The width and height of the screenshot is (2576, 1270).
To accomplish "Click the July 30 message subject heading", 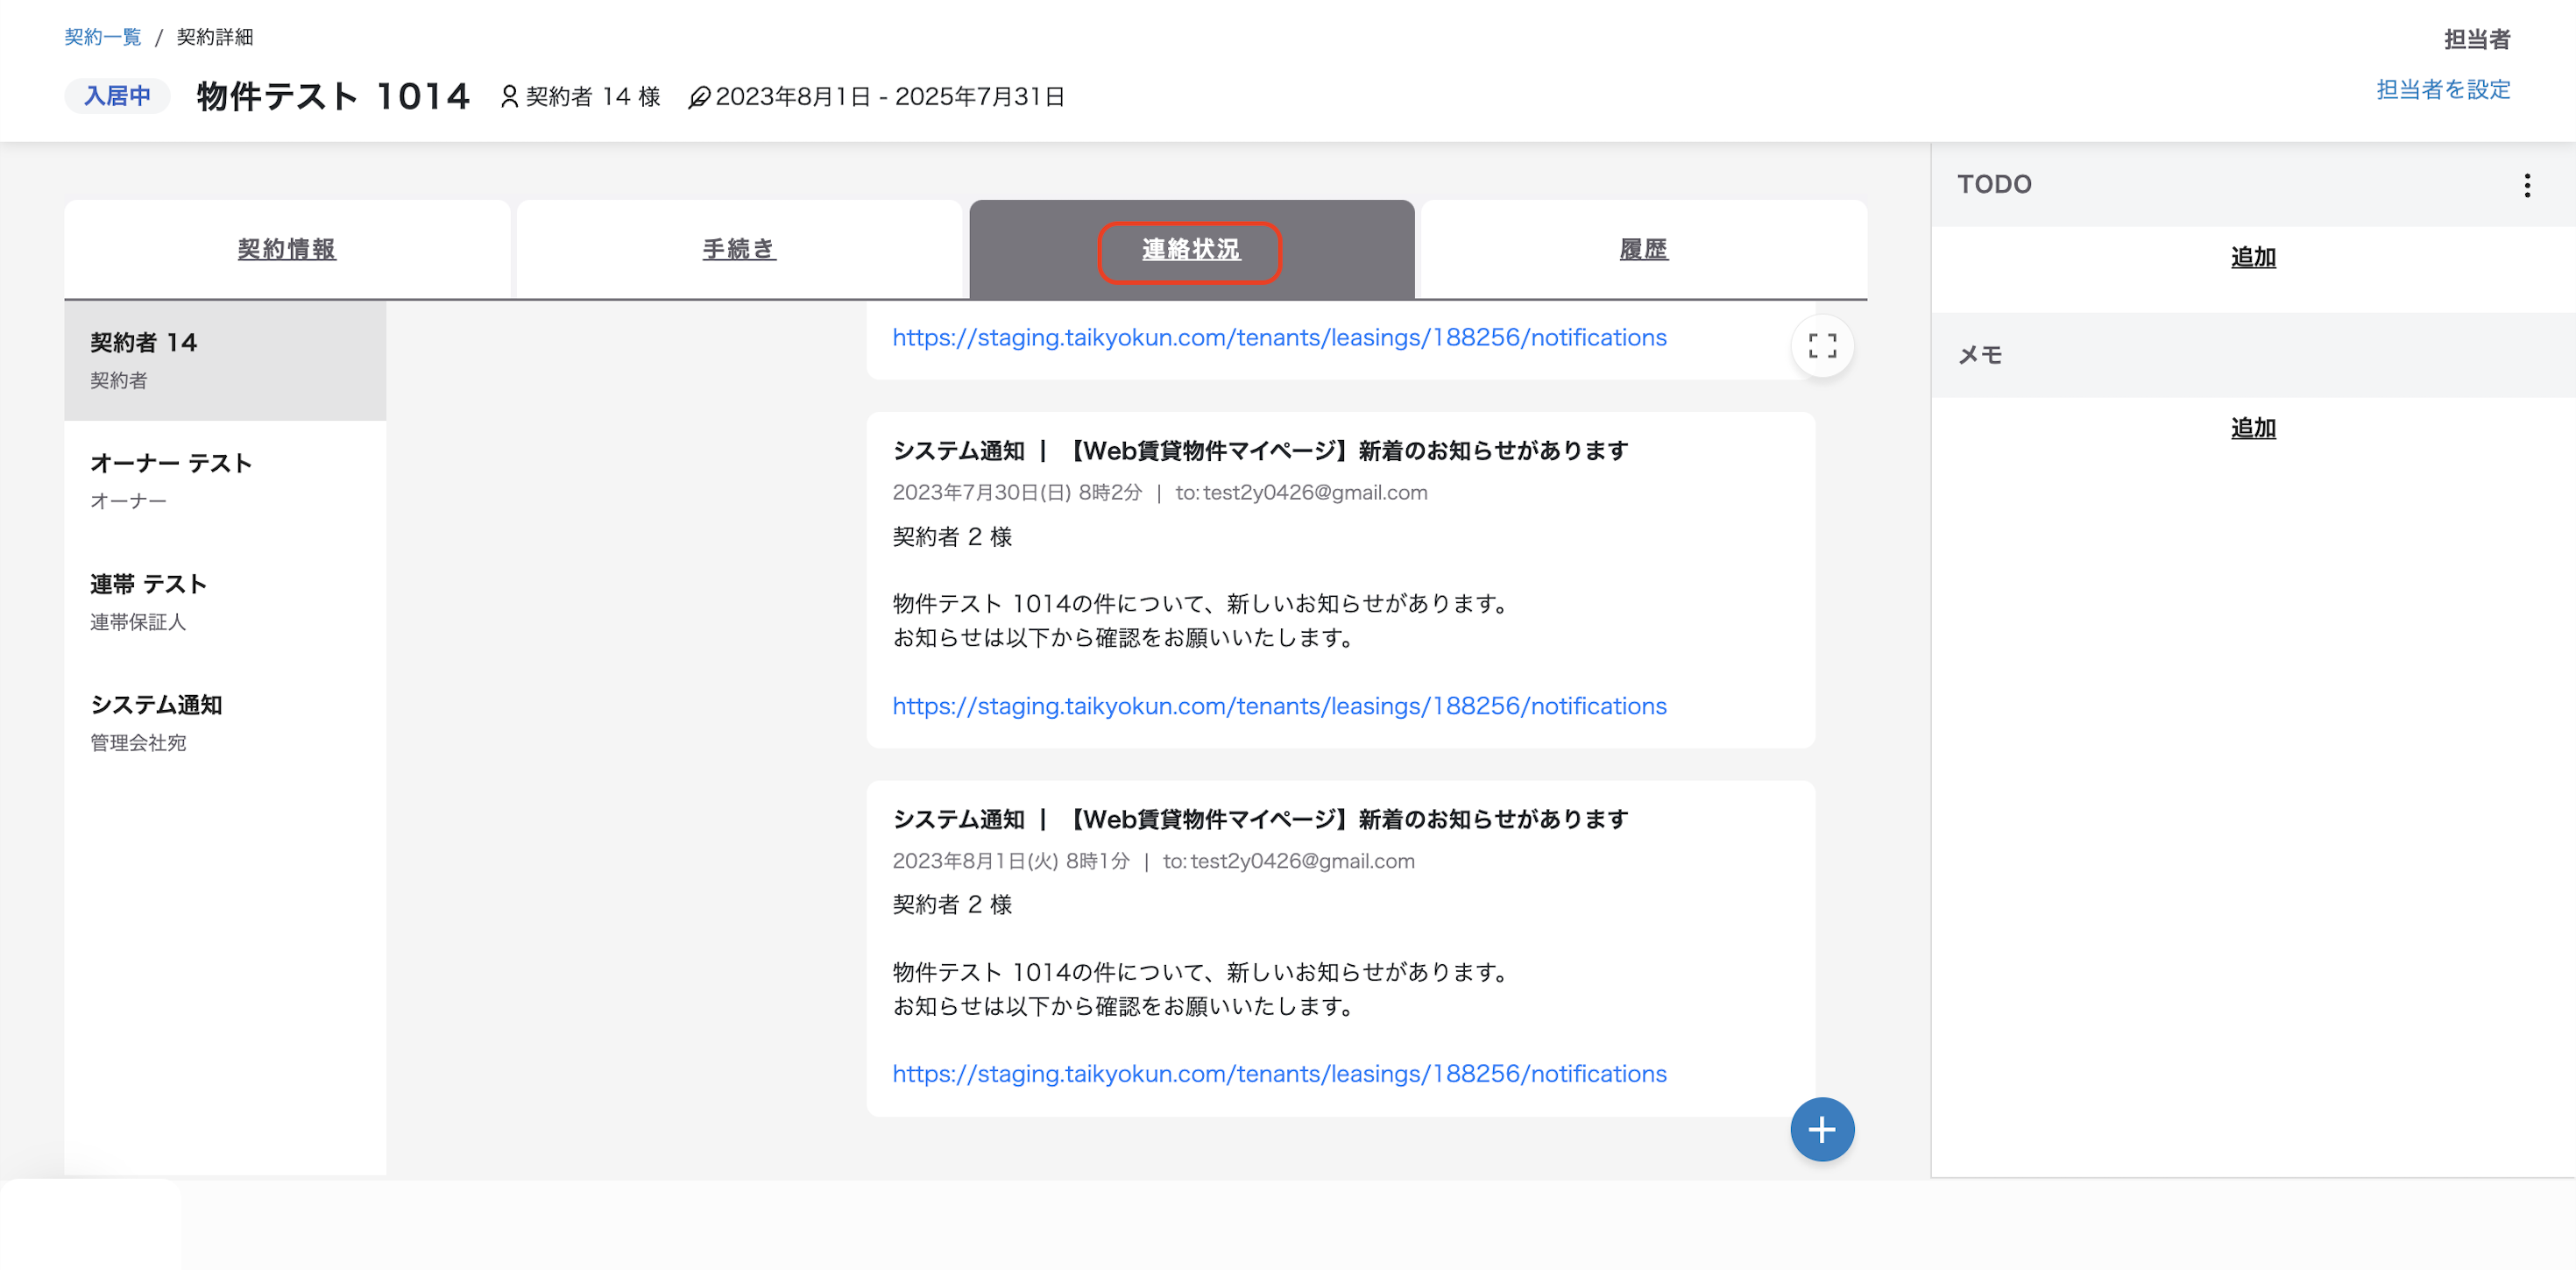I will (1260, 451).
